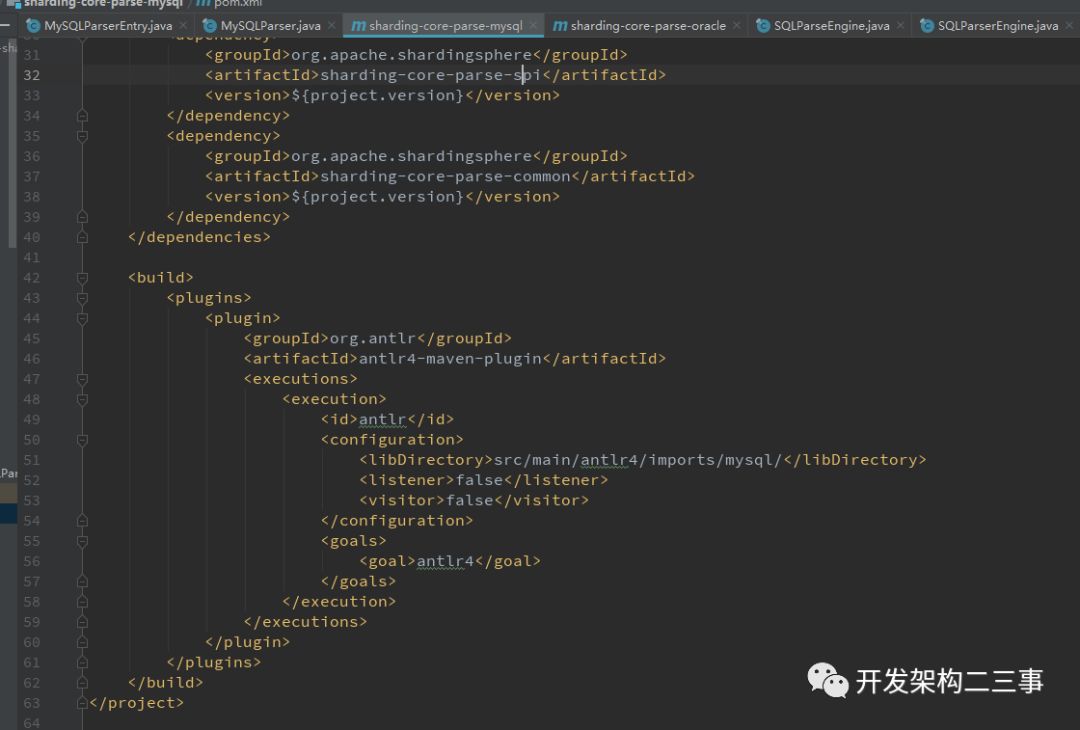Viewport: 1080px width, 730px height.
Task: Click the closing </dependencies> tag
Action: (x=199, y=237)
